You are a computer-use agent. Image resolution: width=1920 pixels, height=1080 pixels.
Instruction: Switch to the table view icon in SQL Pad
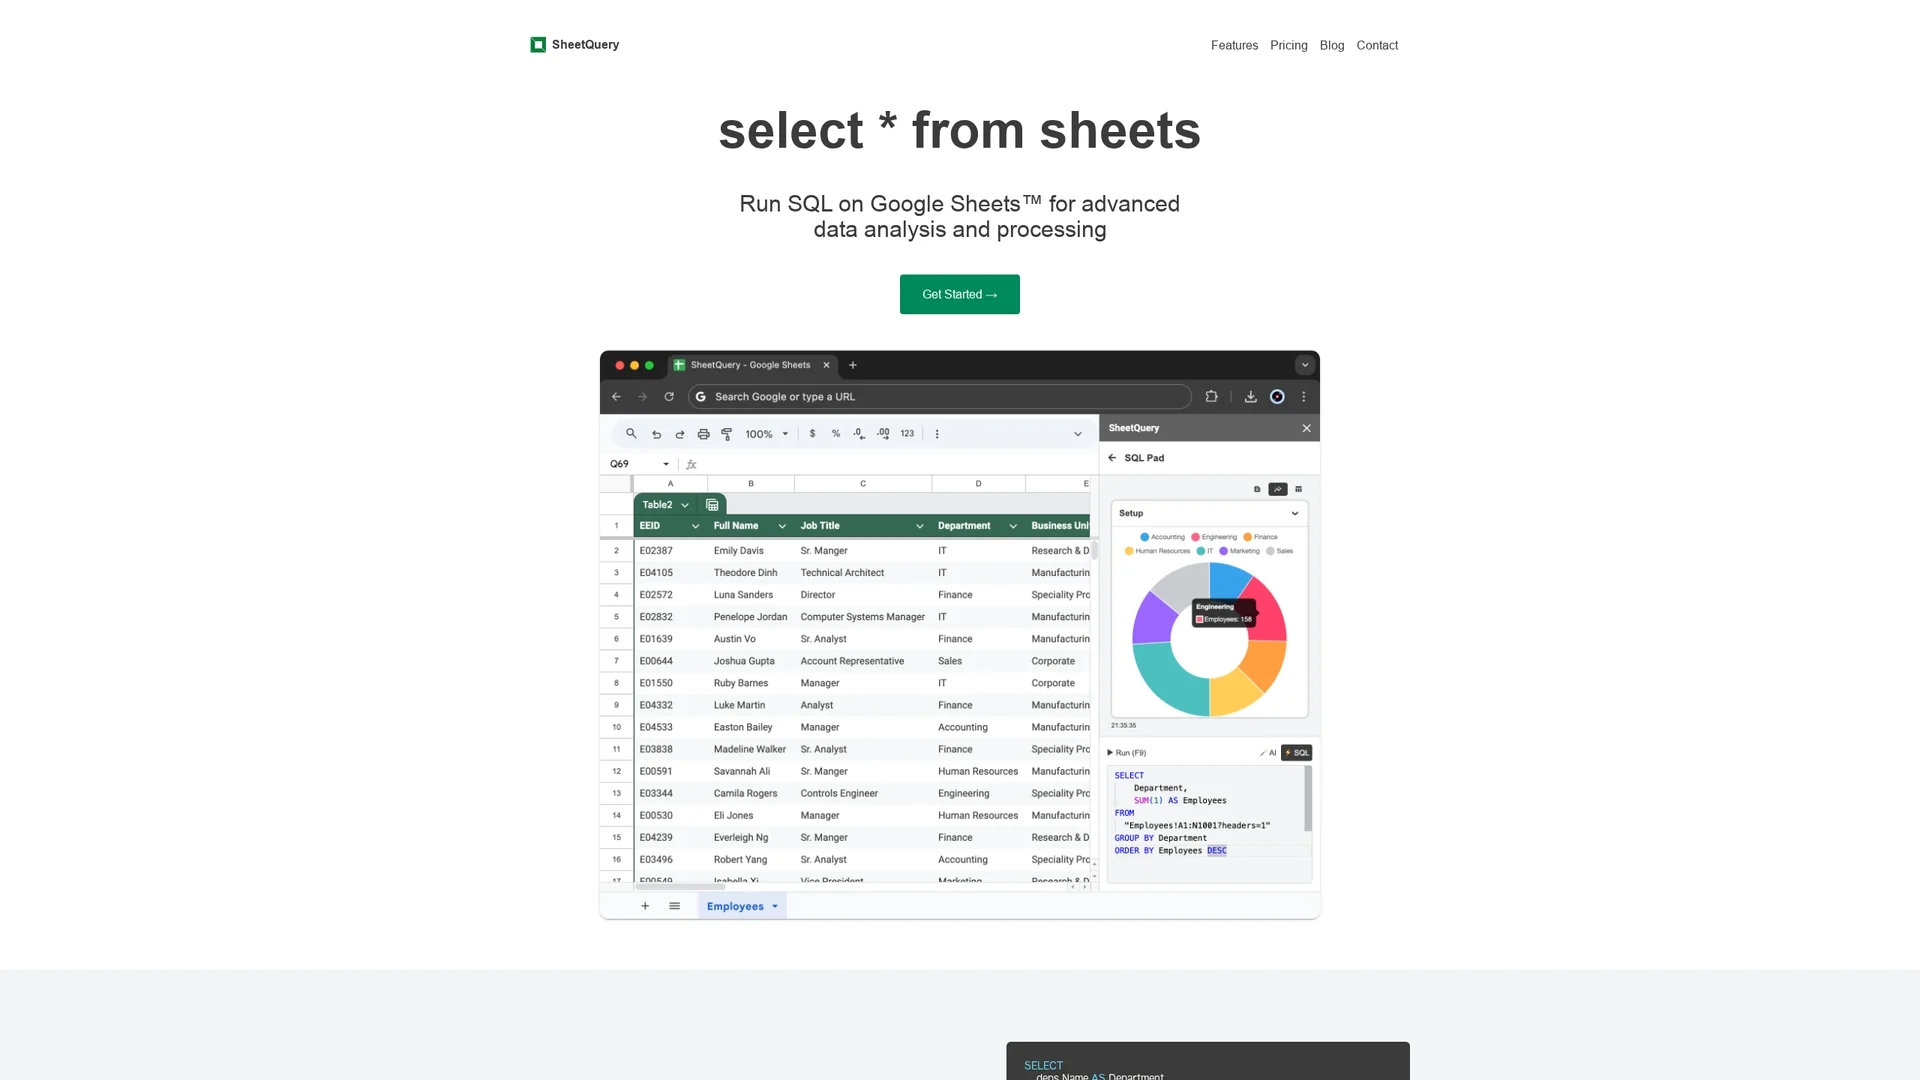click(1299, 489)
